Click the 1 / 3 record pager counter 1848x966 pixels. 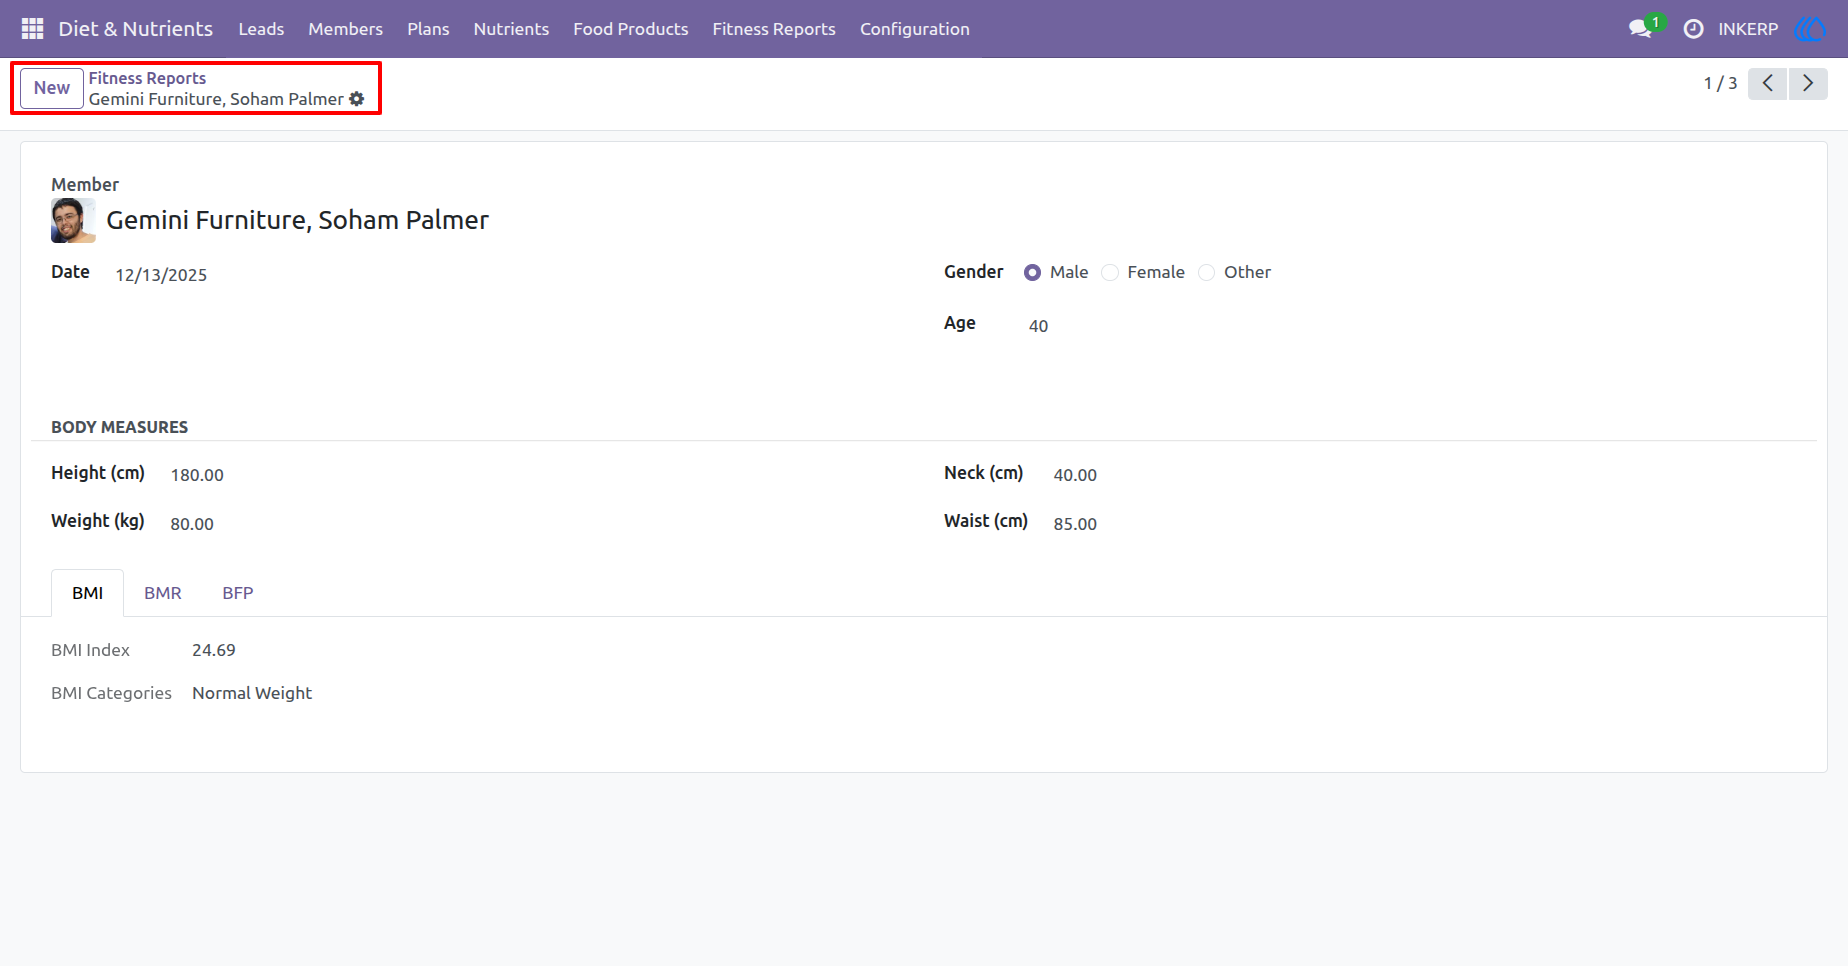pyautogui.click(x=1720, y=83)
